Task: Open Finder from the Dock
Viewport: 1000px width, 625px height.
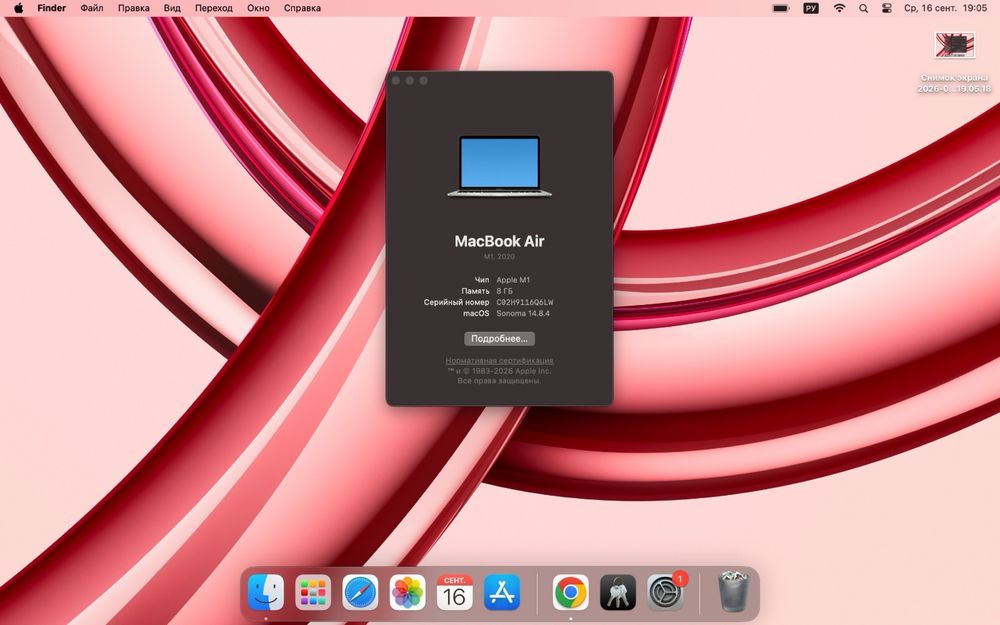Action: point(266,592)
